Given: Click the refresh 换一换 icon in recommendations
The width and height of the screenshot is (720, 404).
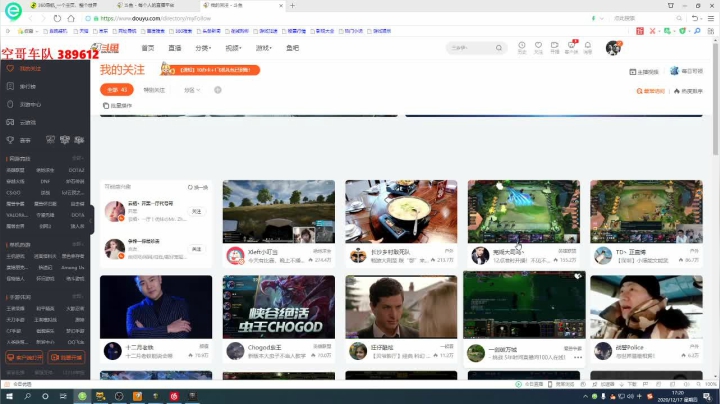Looking at the screenshot, I should click(190, 187).
